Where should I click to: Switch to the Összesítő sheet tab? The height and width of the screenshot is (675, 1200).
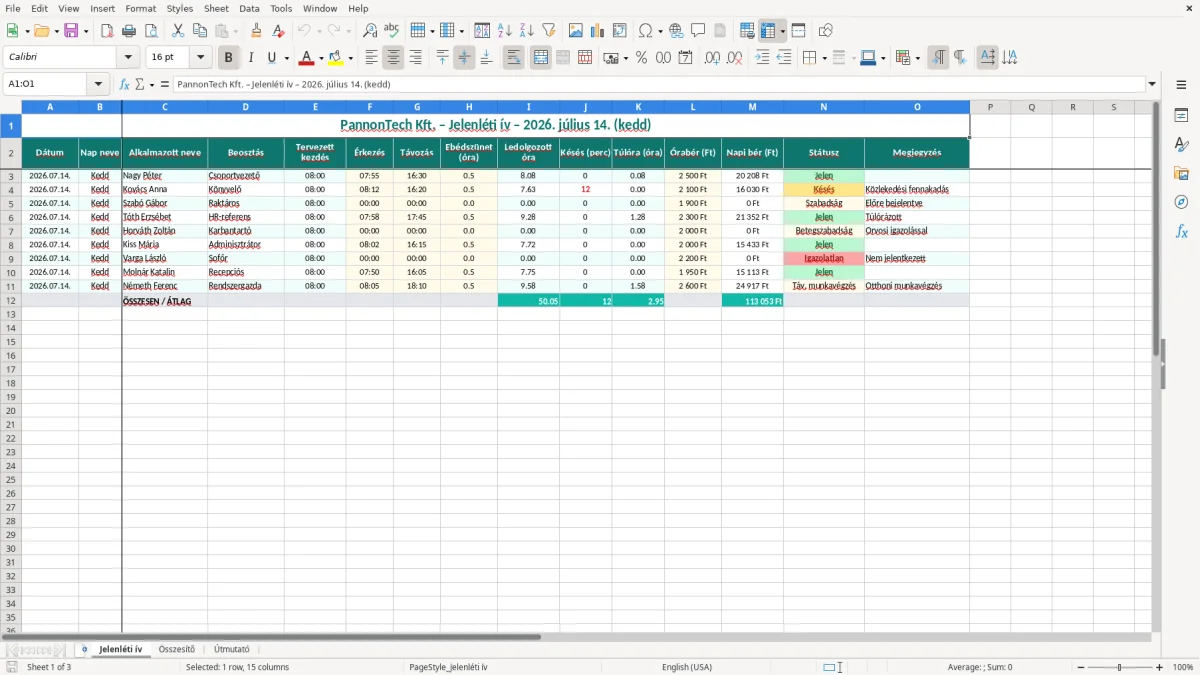pos(177,649)
